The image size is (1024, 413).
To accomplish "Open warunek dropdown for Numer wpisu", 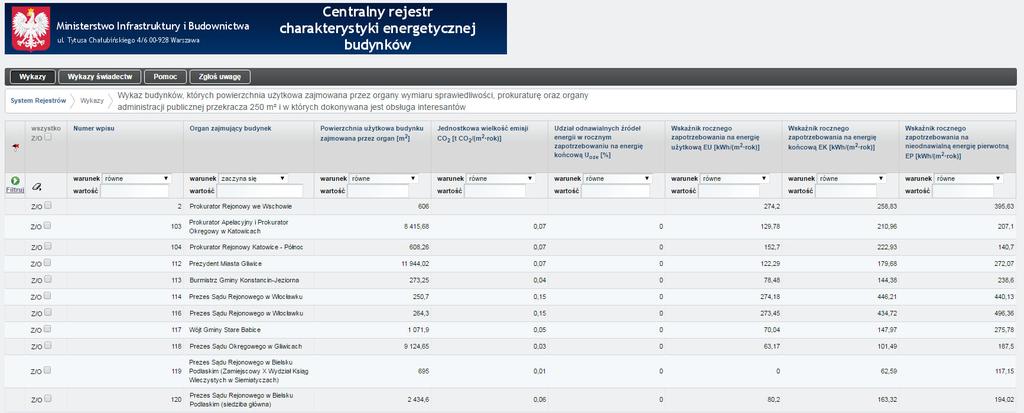I will point(136,178).
